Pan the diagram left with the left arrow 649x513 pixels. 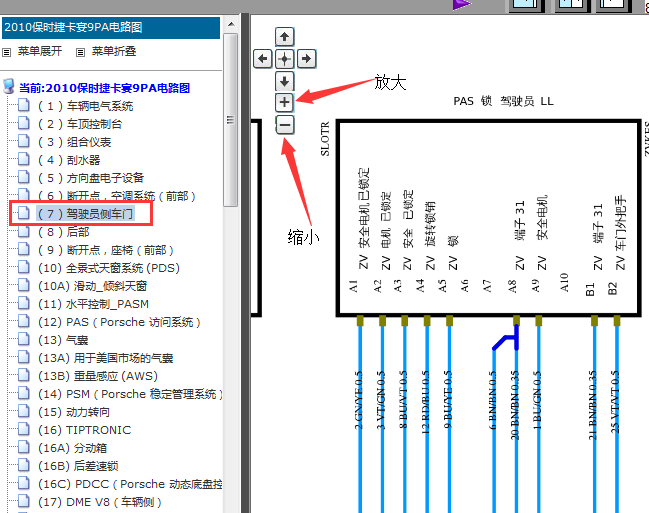(262, 59)
